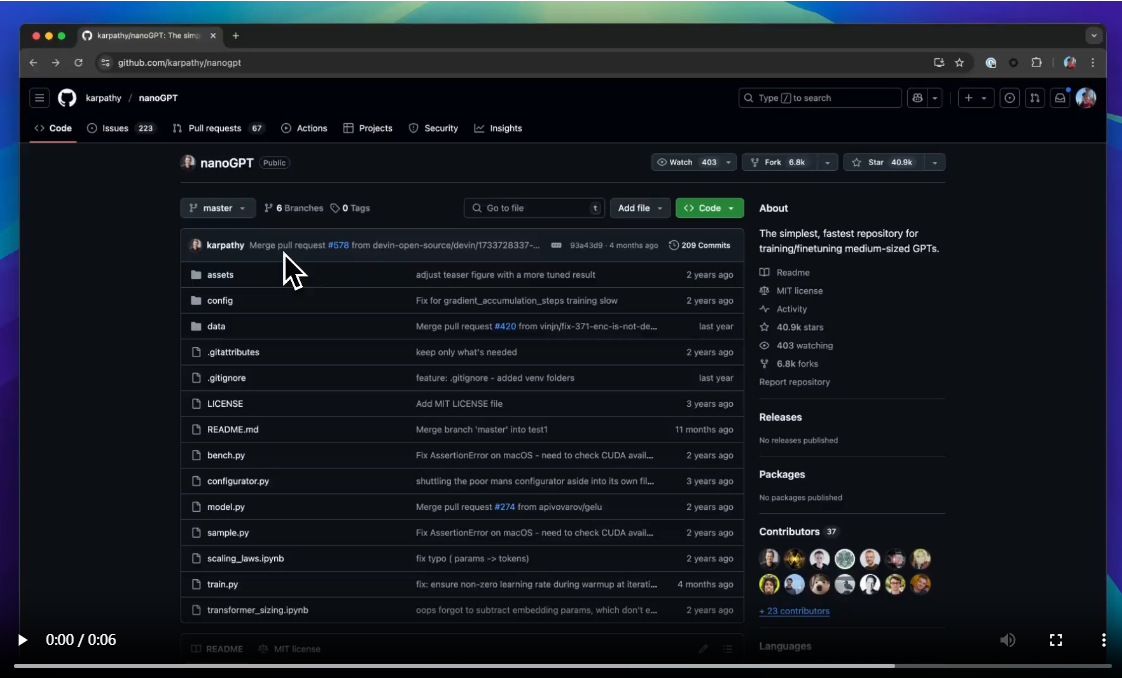
Task: Toggle fullscreen video mode
Action: (1055, 640)
